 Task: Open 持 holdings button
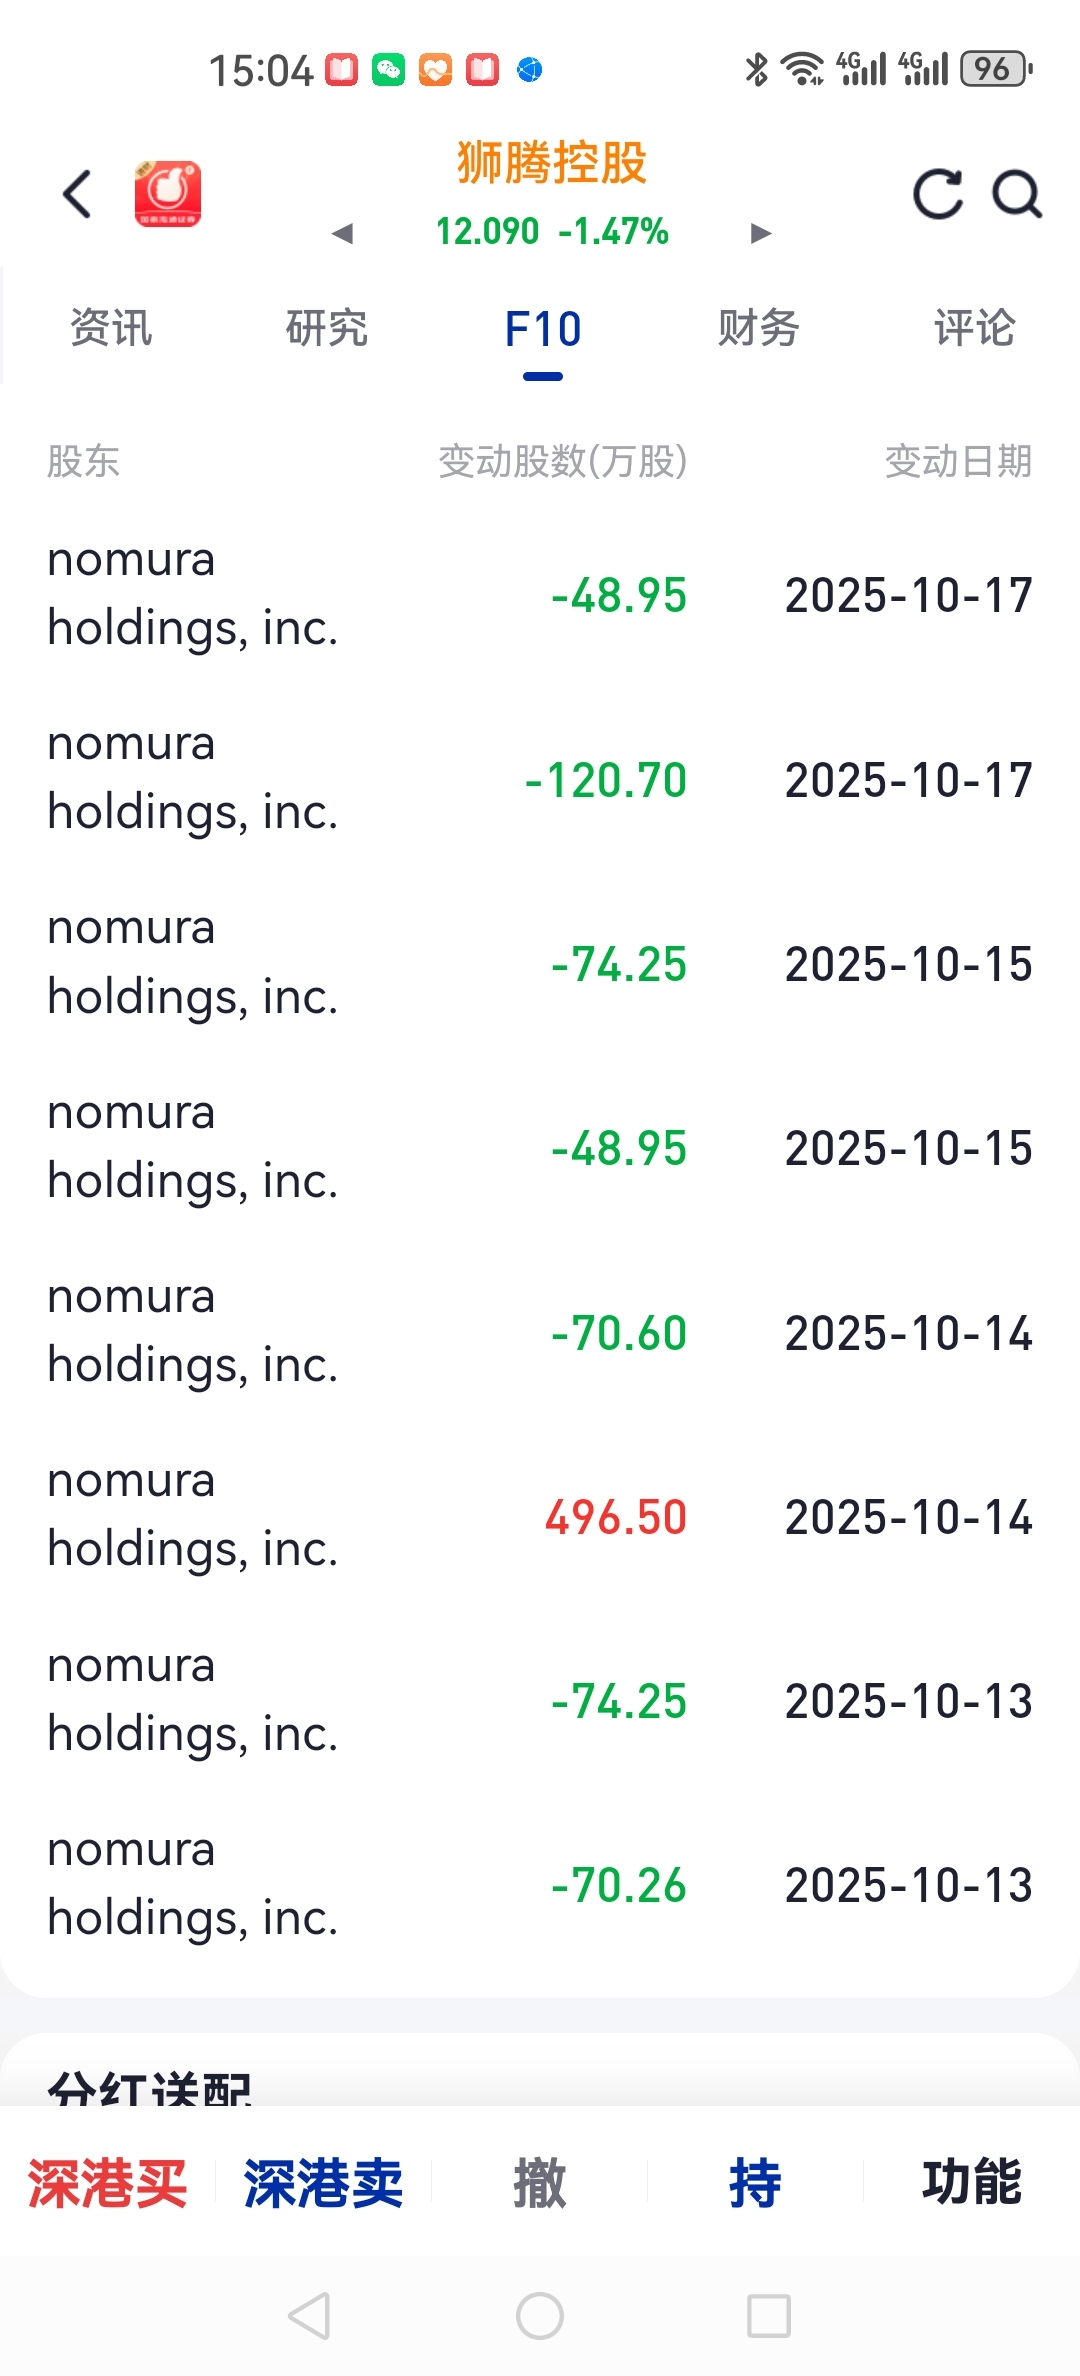pyautogui.click(x=755, y=2182)
